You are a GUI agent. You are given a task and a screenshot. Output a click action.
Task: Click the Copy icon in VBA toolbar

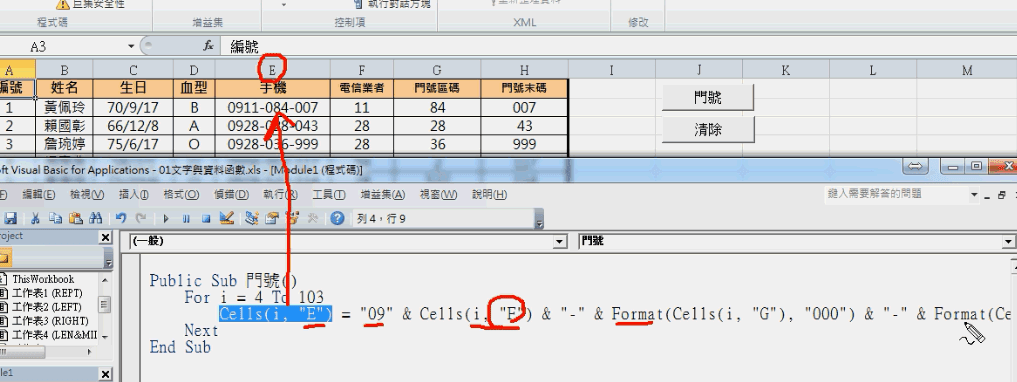(x=55, y=219)
